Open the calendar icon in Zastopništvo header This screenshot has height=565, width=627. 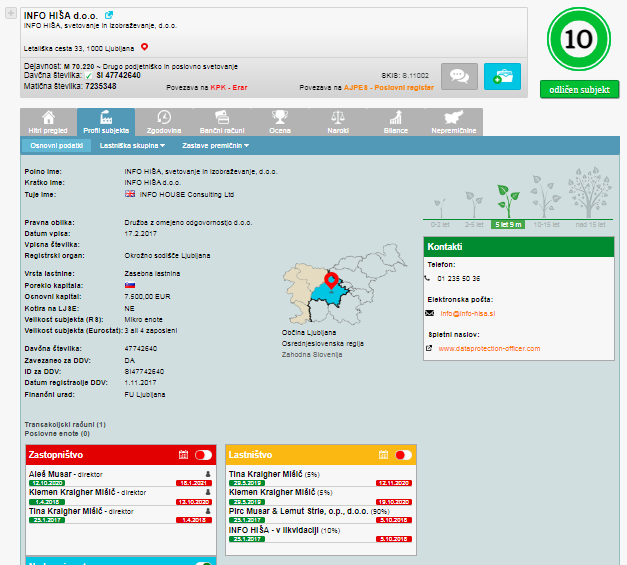[183, 455]
